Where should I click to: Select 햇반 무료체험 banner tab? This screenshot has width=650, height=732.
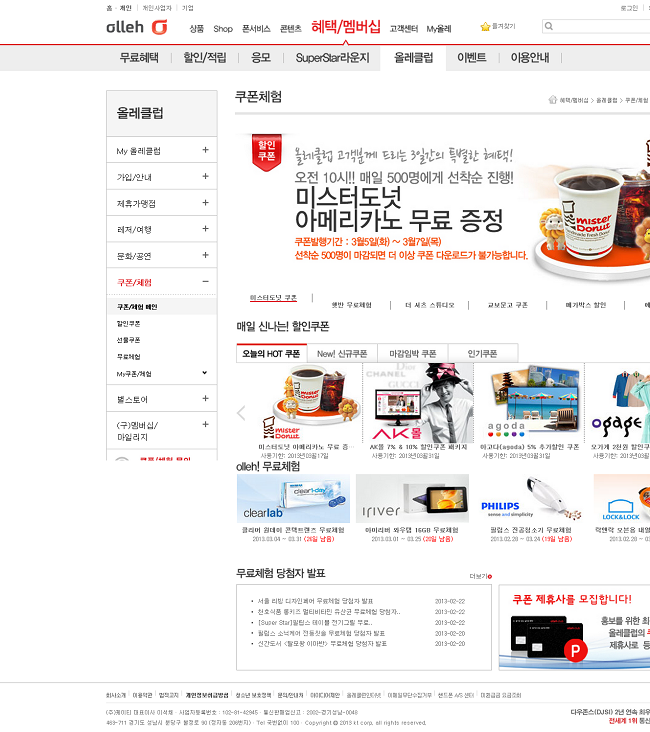click(352, 305)
